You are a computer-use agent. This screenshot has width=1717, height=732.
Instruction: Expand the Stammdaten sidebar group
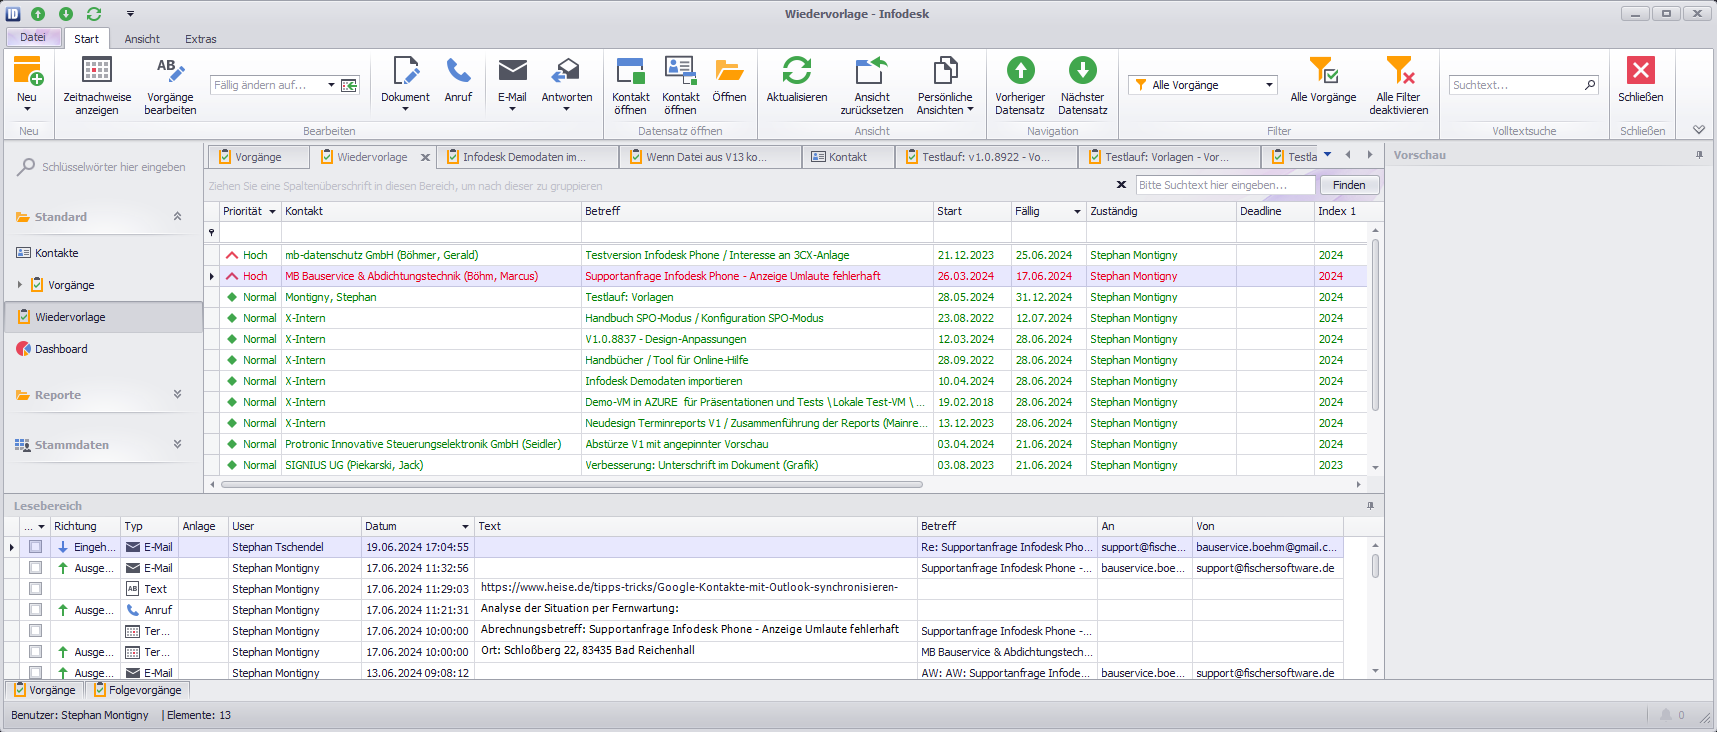(x=177, y=445)
